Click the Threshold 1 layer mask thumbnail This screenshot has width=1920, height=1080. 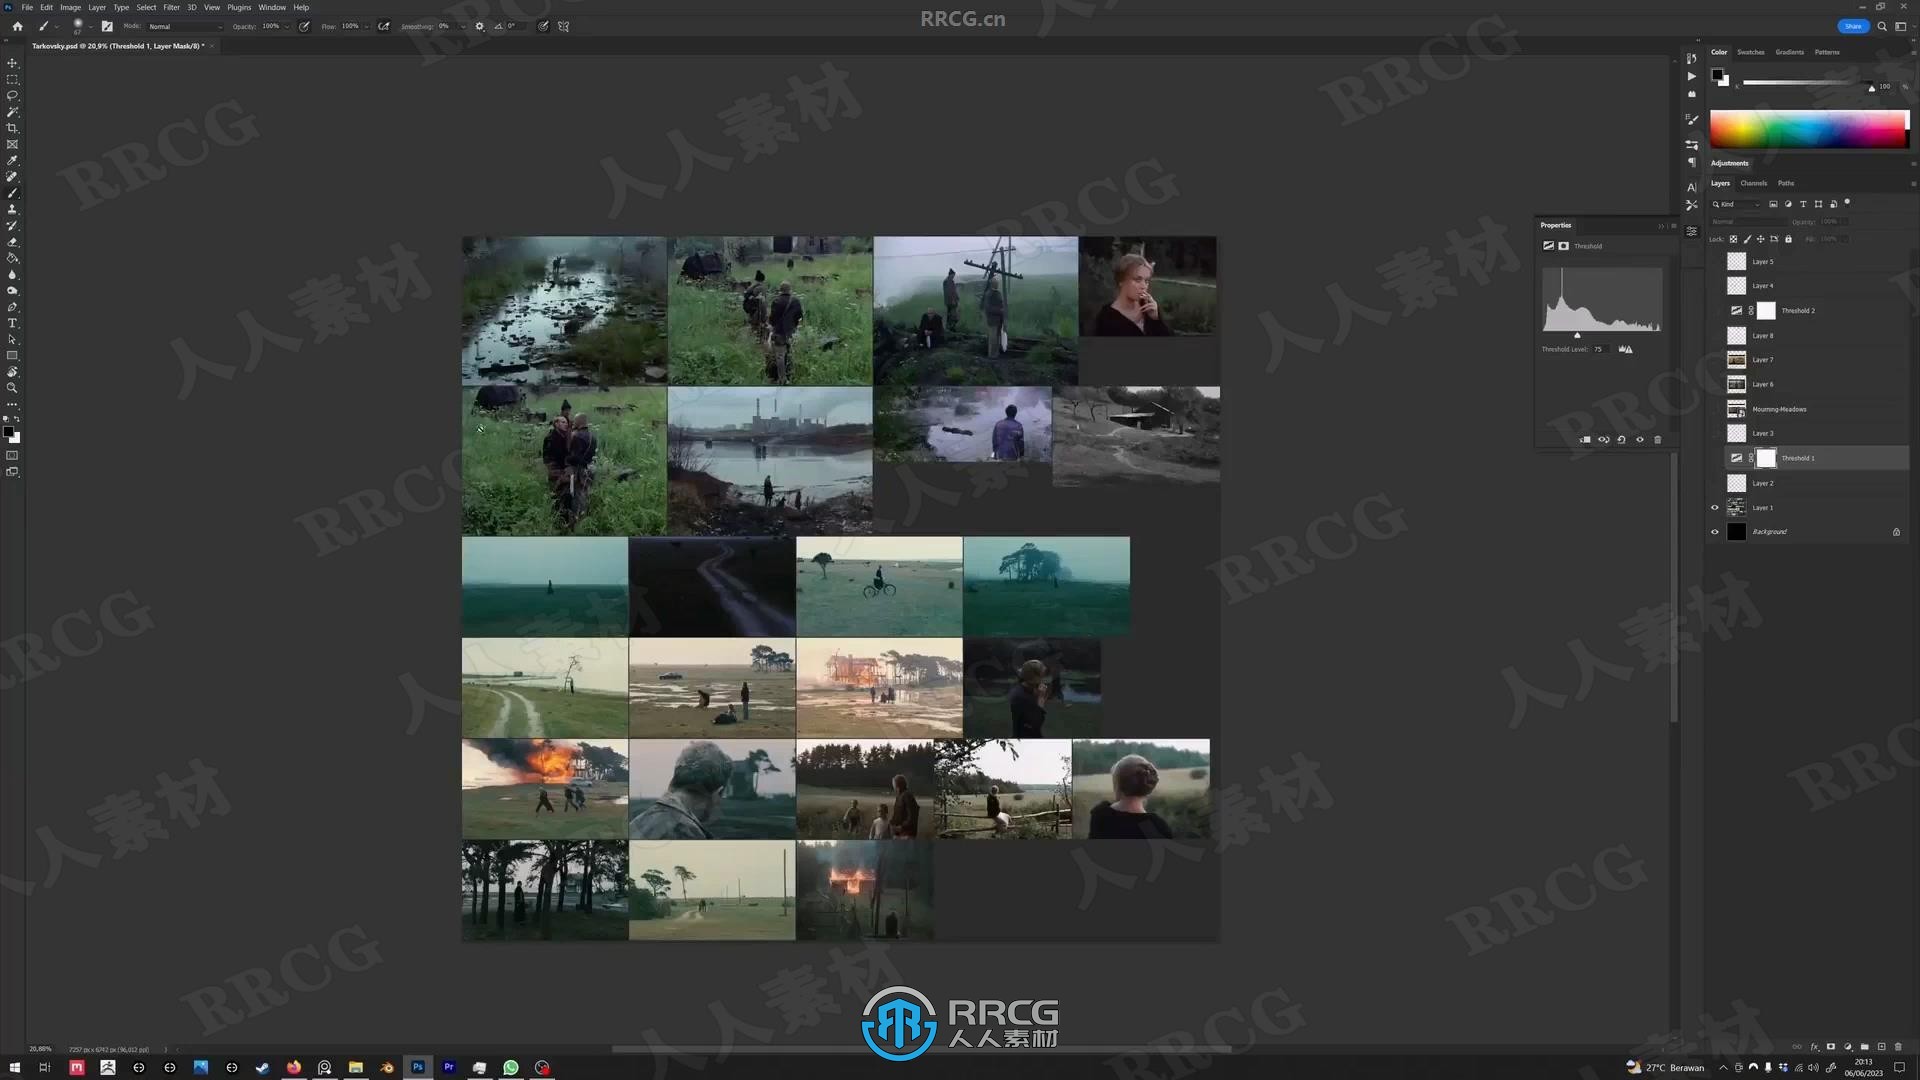pyautogui.click(x=1766, y=458)
